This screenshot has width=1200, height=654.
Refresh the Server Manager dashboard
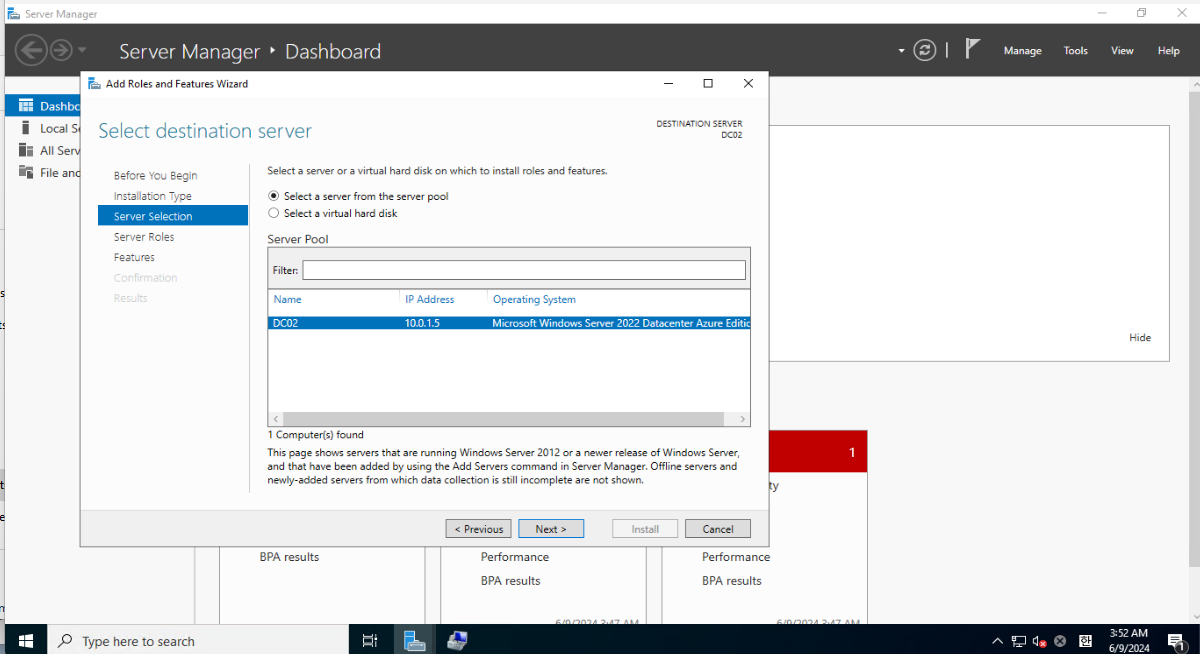coord(926,50)
